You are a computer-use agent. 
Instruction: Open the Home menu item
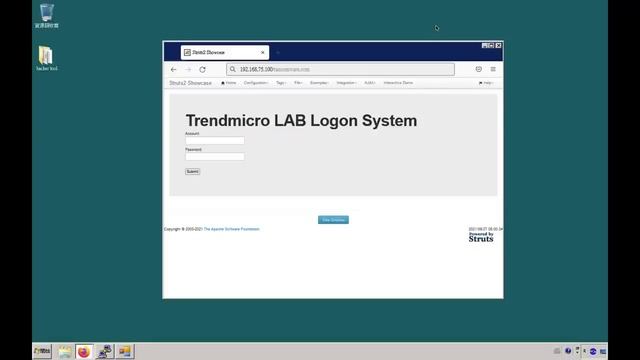[x=229, y=83]
